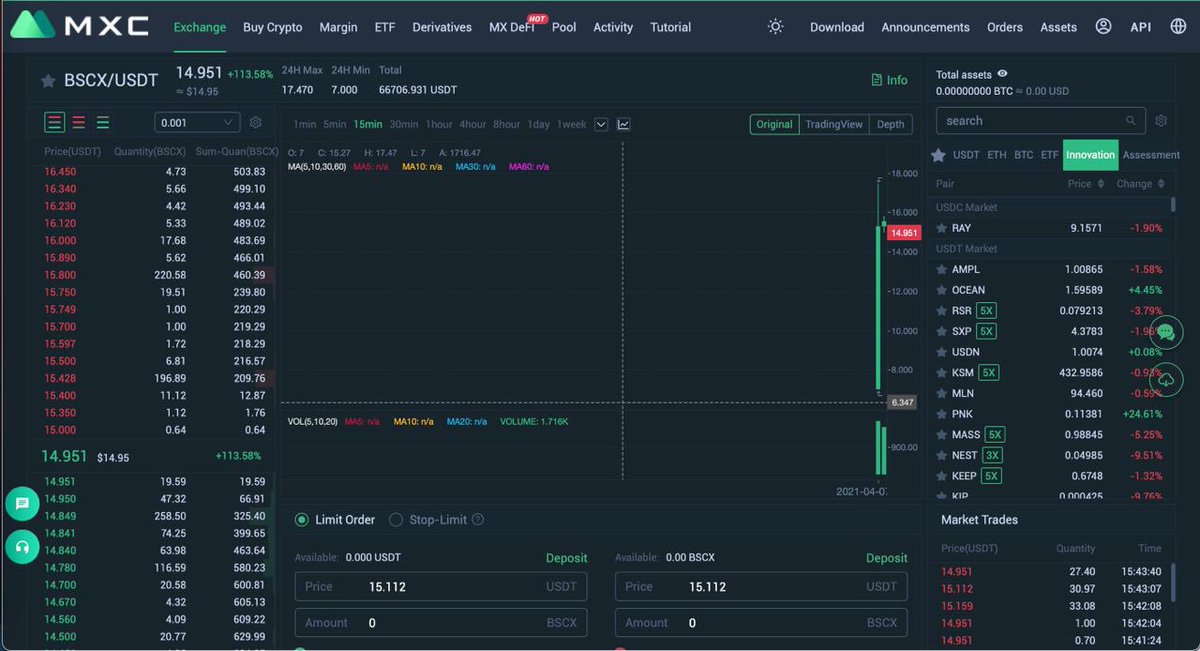Open RSR 5X leverage tag

986,311
